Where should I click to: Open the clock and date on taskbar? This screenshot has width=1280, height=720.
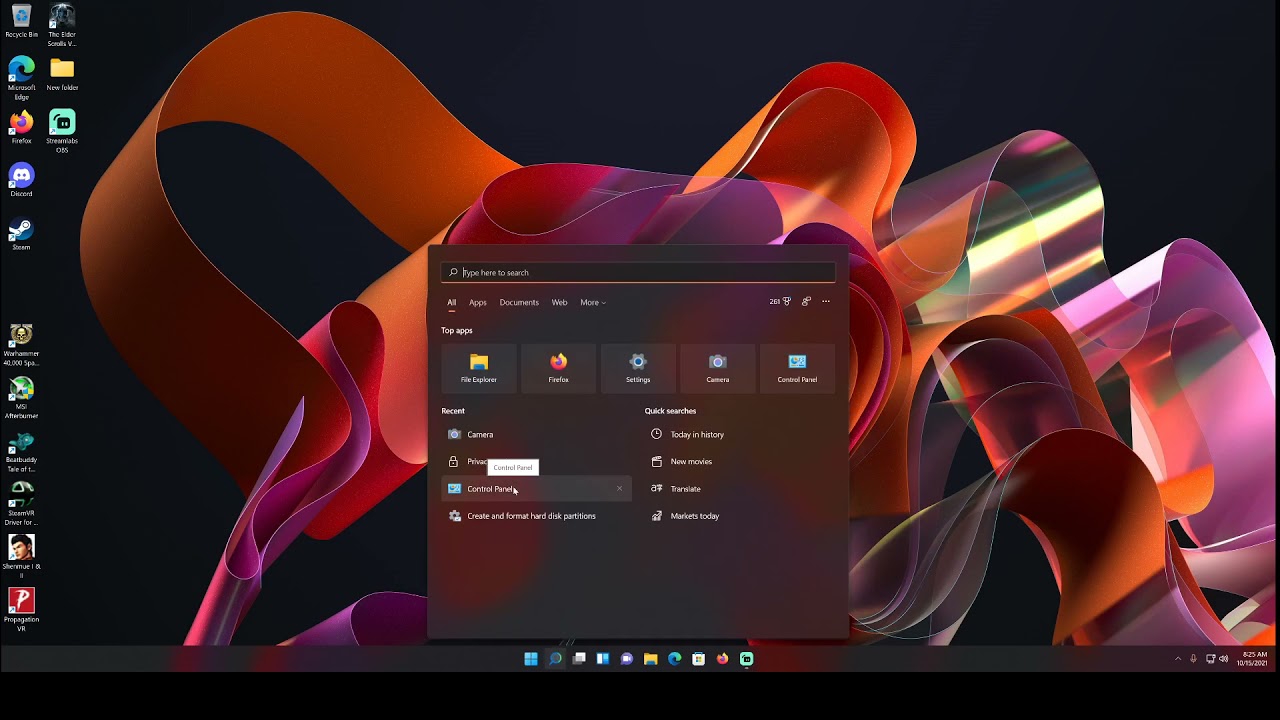click(x=1253, y=659)
